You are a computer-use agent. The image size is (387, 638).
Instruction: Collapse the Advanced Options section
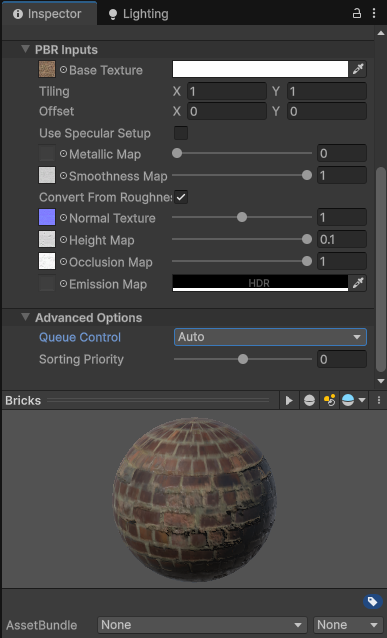[x=25, y=317]
